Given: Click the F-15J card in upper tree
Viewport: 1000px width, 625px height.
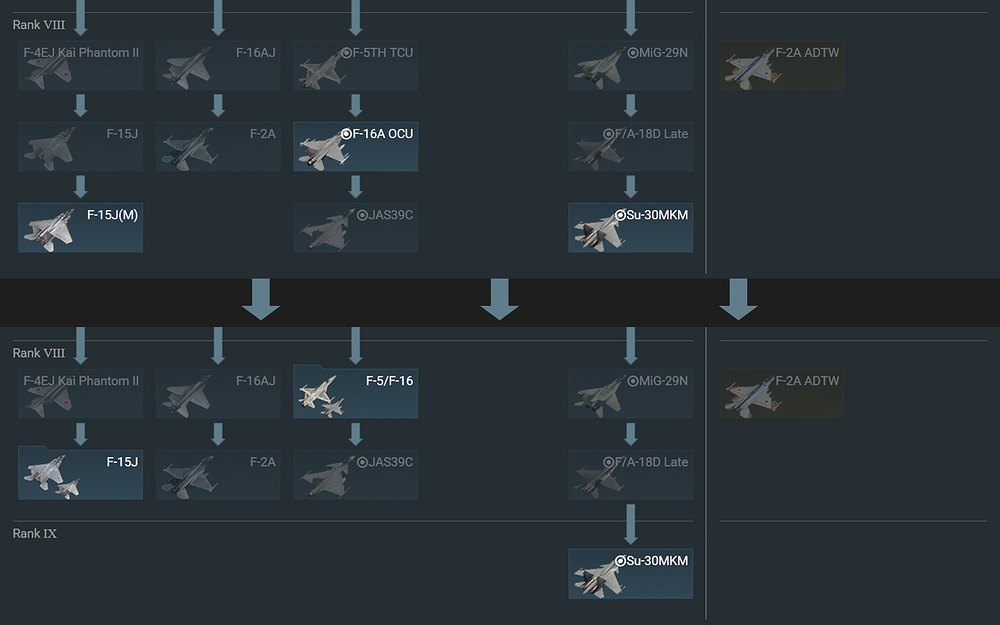Looking at the screenshot, I should [80, 147].
